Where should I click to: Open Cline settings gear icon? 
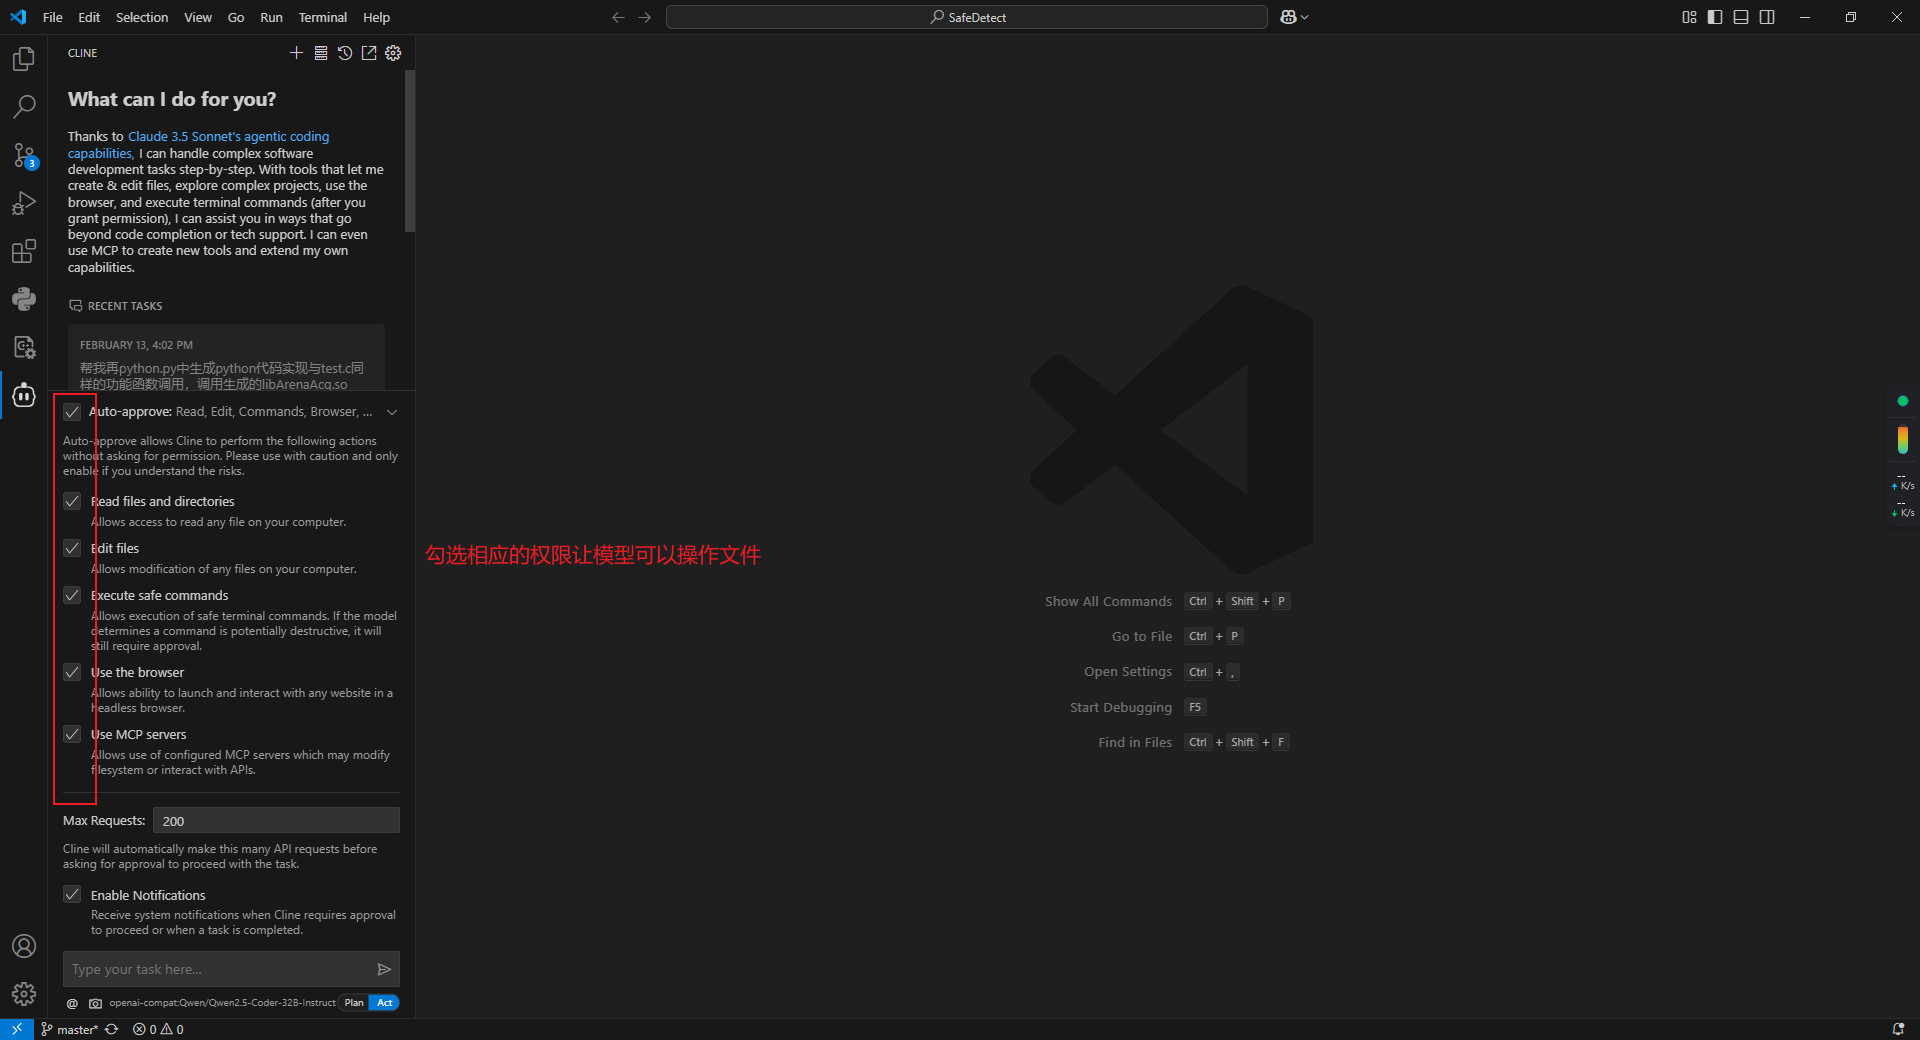point(393,53)
